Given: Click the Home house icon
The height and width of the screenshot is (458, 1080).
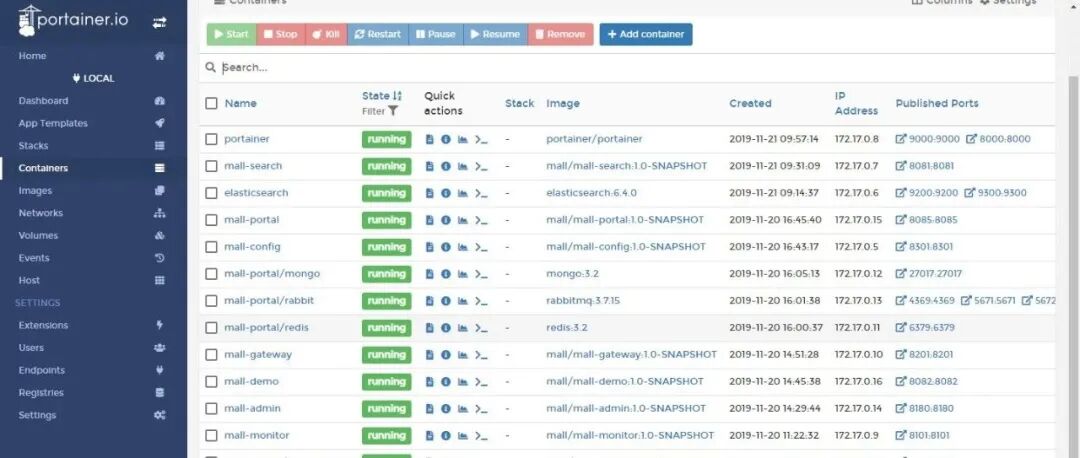Looking at the screenshot, I should 160,56.
